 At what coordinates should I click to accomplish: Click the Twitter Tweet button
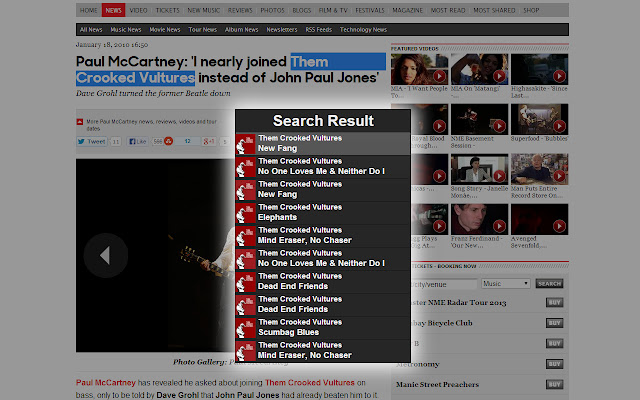pyautogui.click(x=91, y=142)
